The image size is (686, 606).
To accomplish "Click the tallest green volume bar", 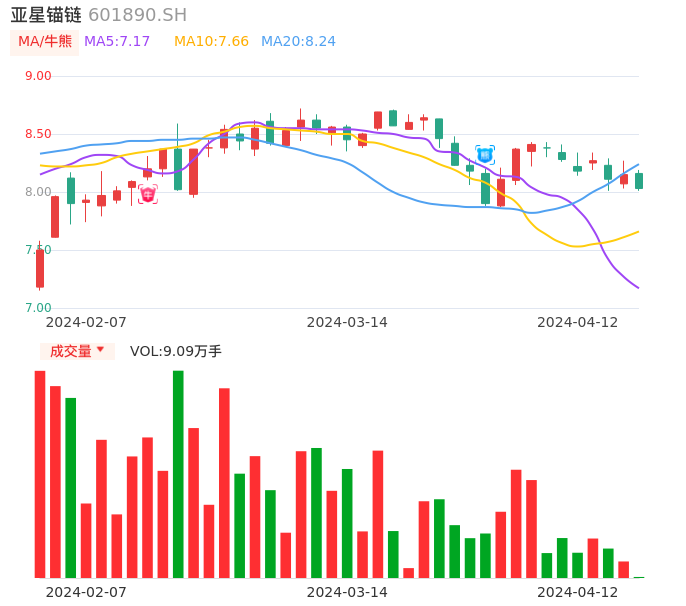I will 178,474.
